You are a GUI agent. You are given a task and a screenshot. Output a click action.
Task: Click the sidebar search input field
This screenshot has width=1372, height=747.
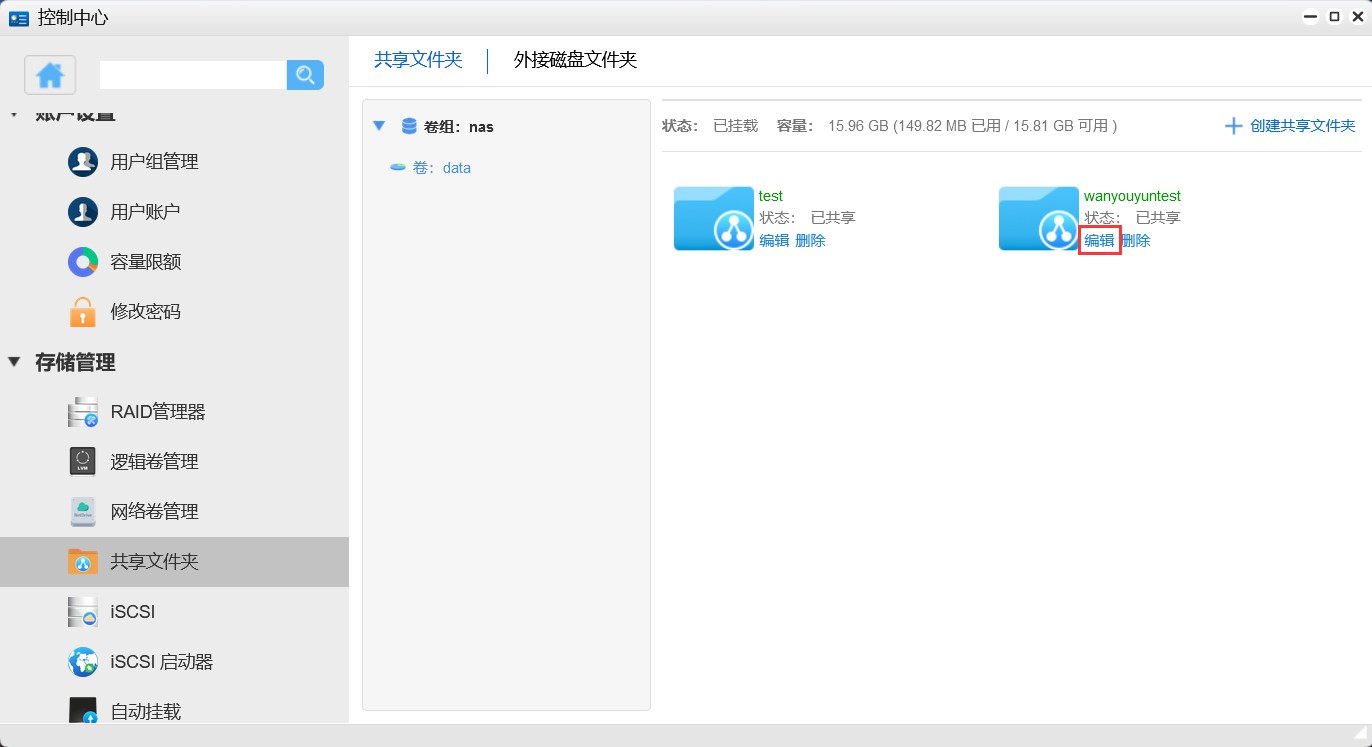tap(192, 75)
